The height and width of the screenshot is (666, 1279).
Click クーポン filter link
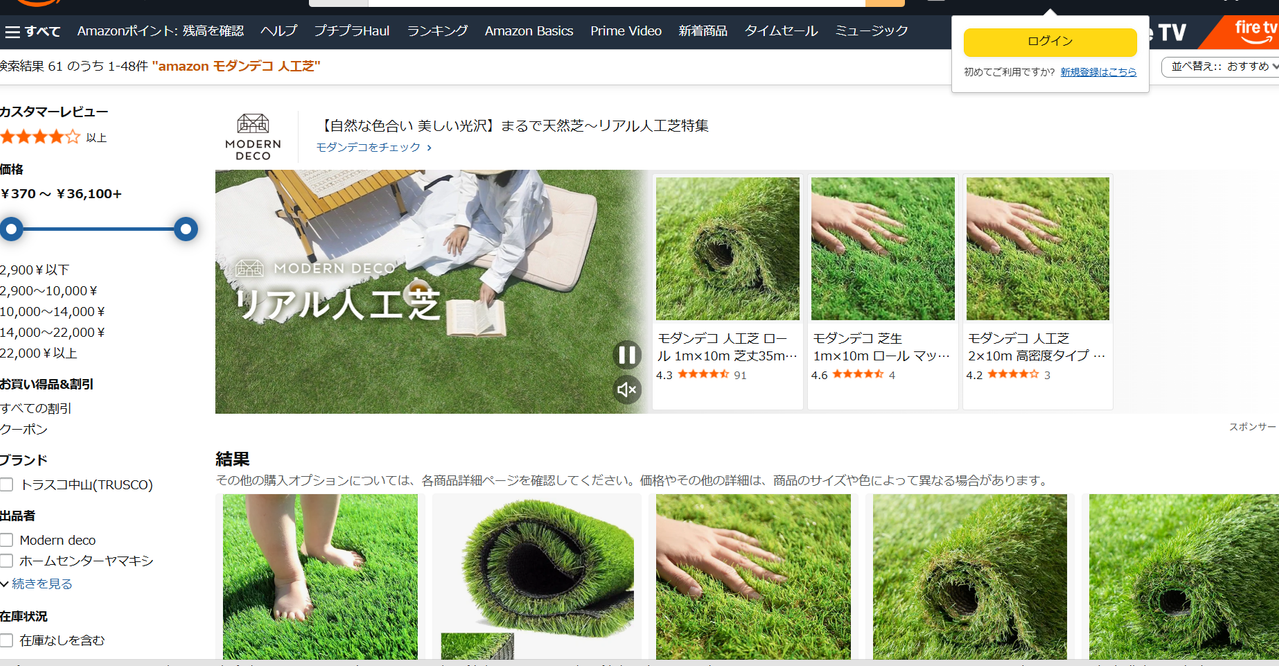click(24, 429)
